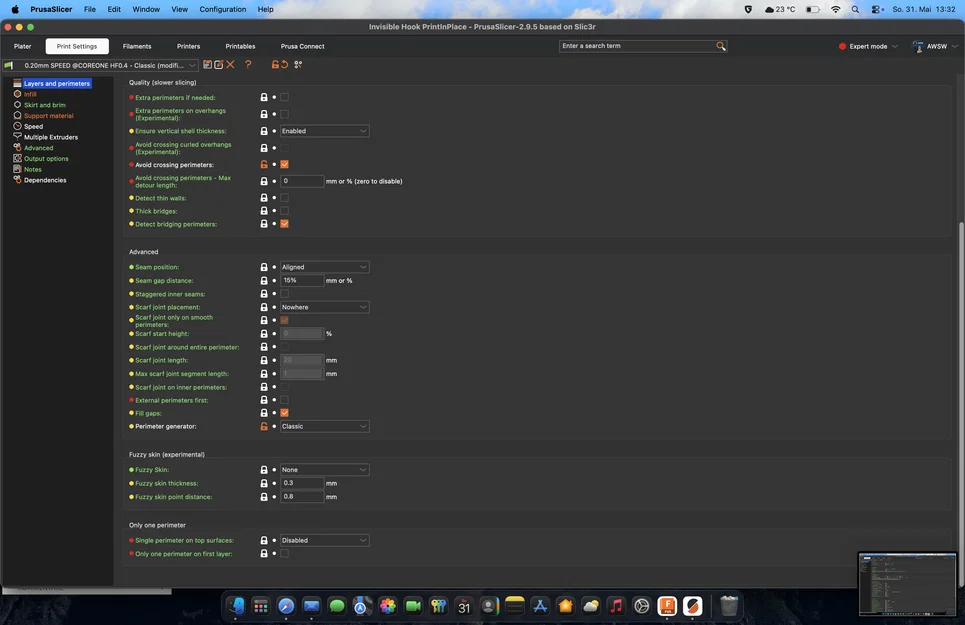Click the Seam gap distance field
The width and height of the screenshot is (965, 625).
302,281
